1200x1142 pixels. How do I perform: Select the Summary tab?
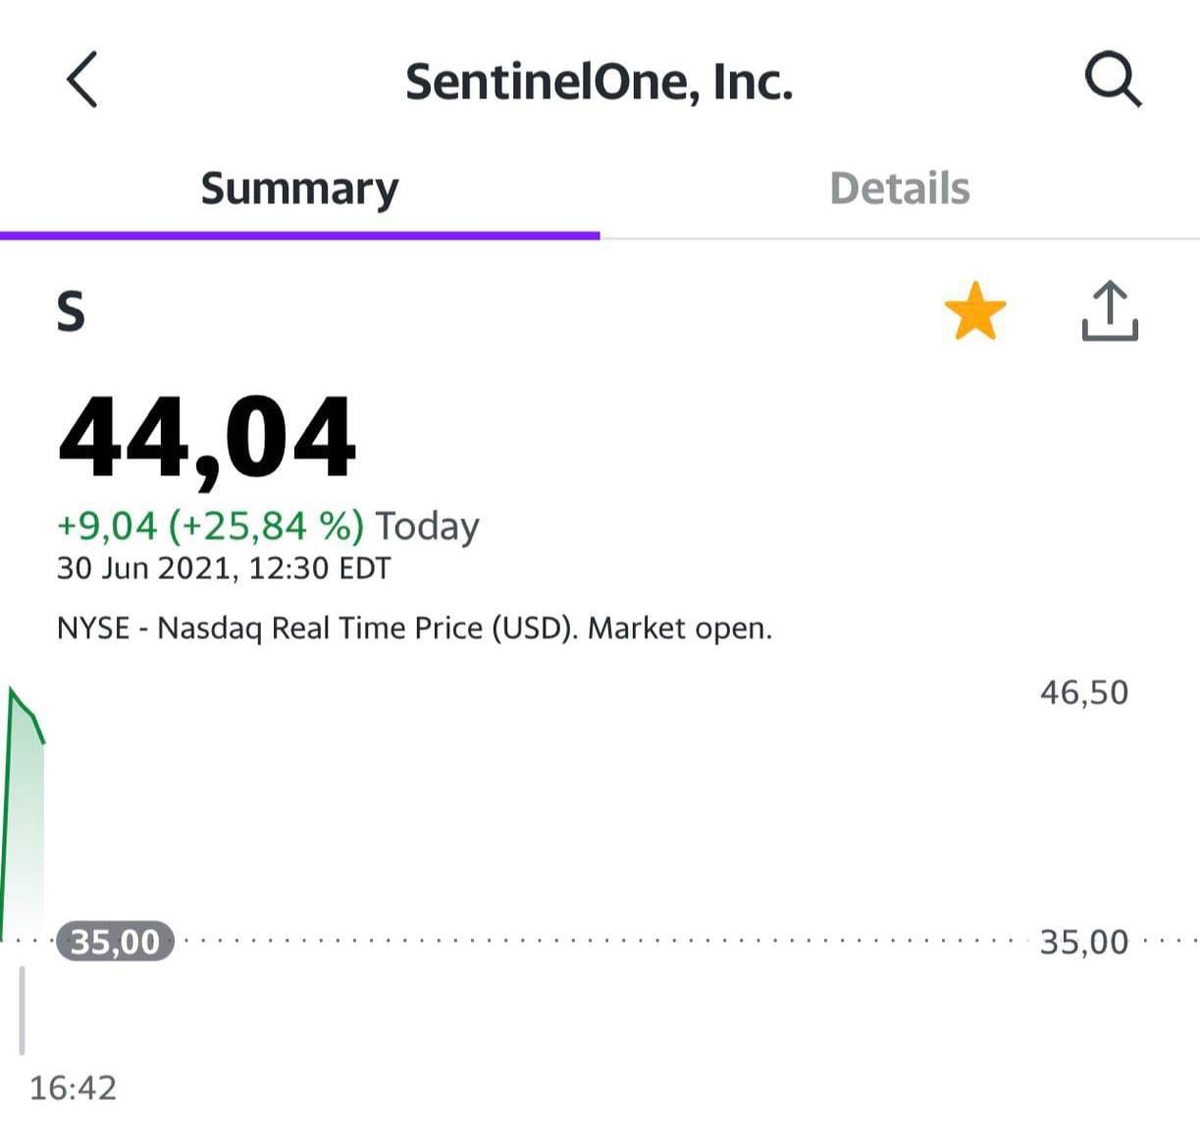coord(299,190)
